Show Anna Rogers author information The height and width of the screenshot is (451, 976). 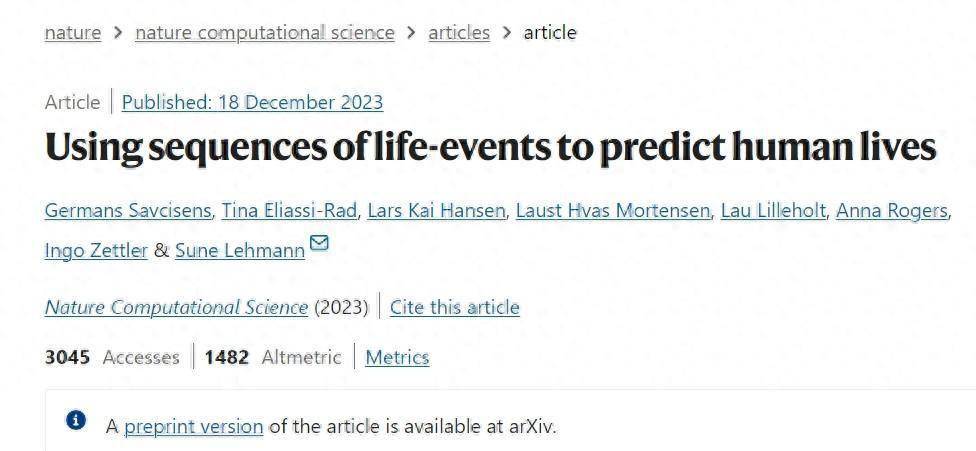[891, 210]
